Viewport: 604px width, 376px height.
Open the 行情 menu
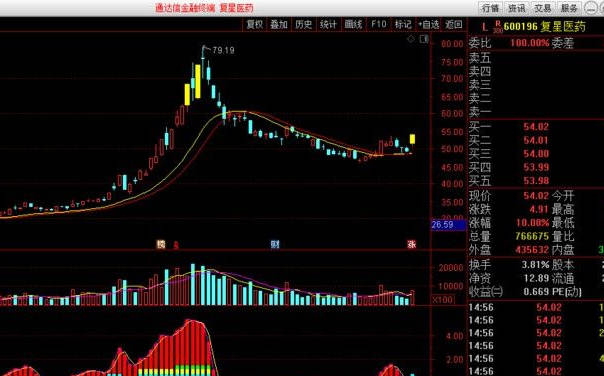tap(490, 8)
